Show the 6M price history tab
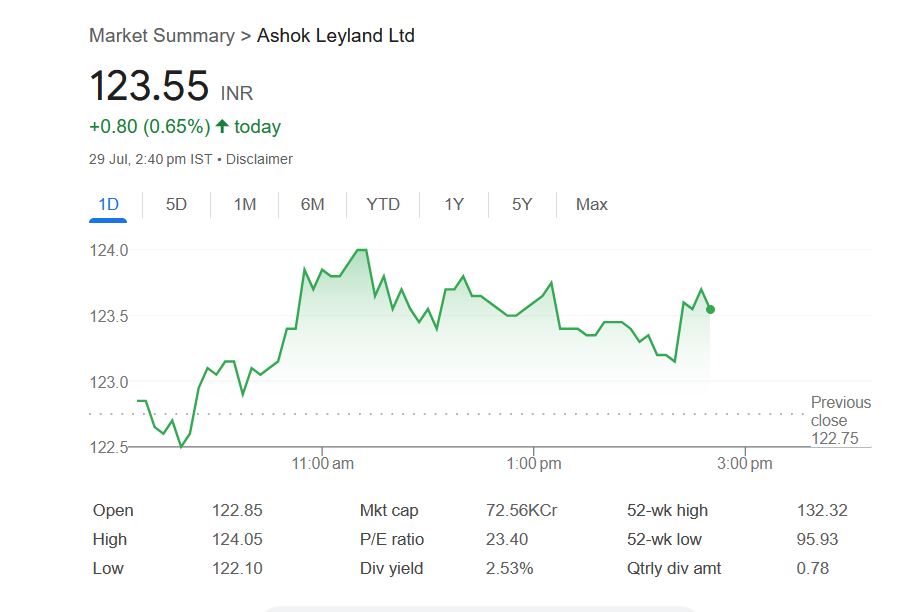Image resolution: width=923 pixels, height=612 pixels. pos(312,205)
